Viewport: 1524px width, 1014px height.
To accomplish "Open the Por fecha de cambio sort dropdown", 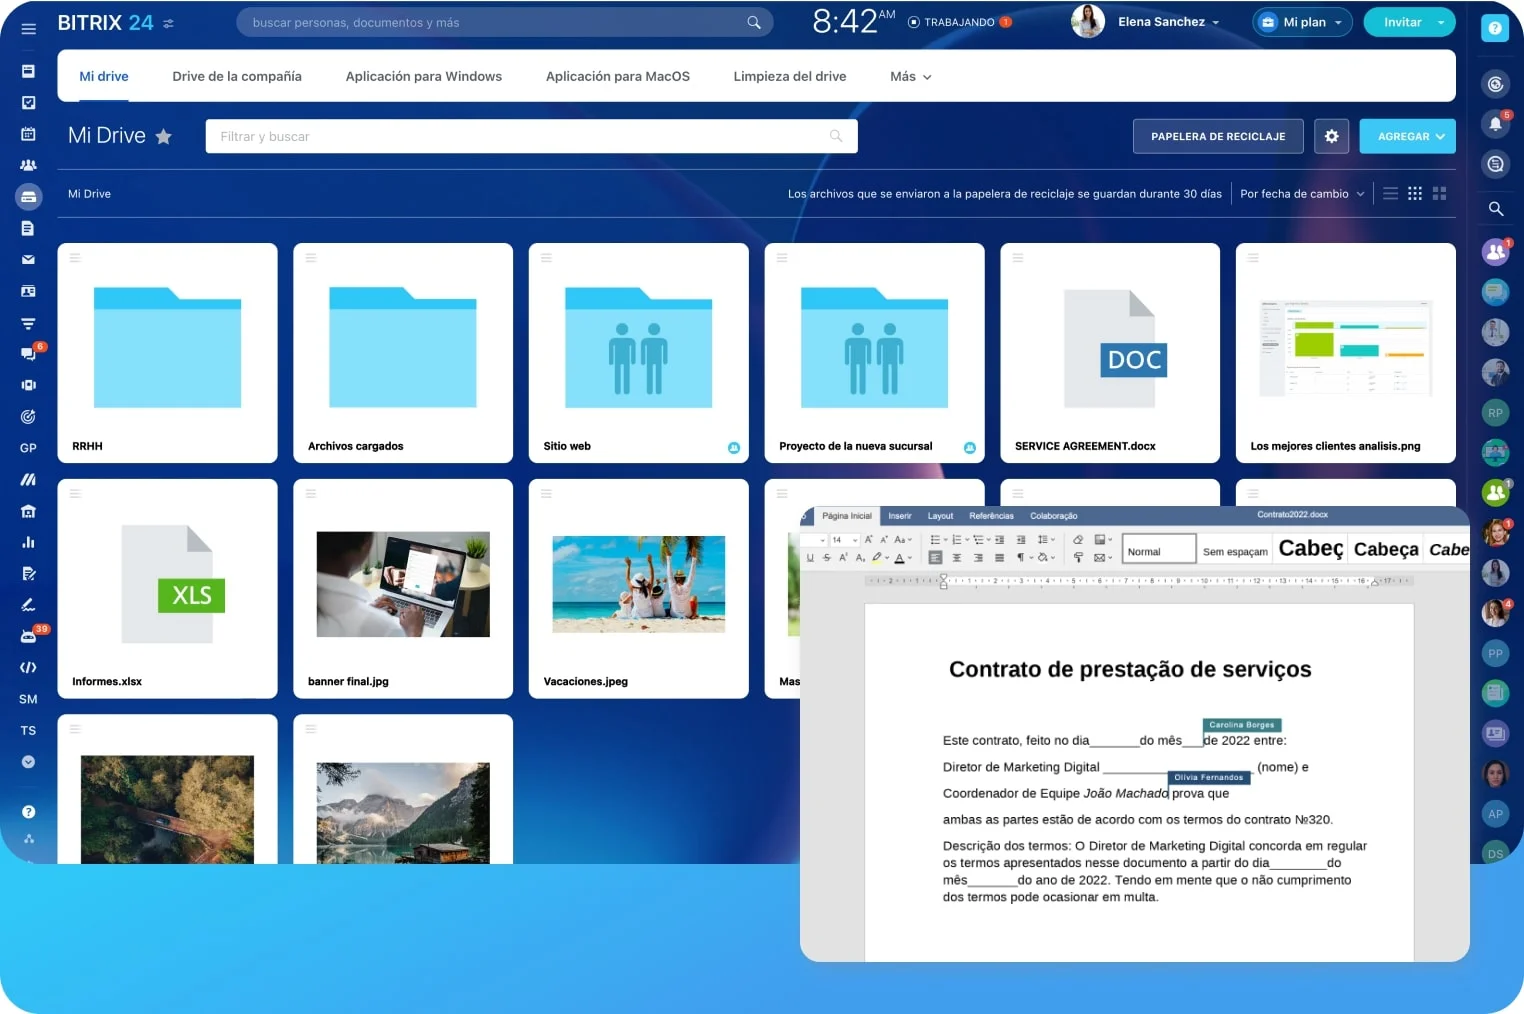I will point(1301,194).
